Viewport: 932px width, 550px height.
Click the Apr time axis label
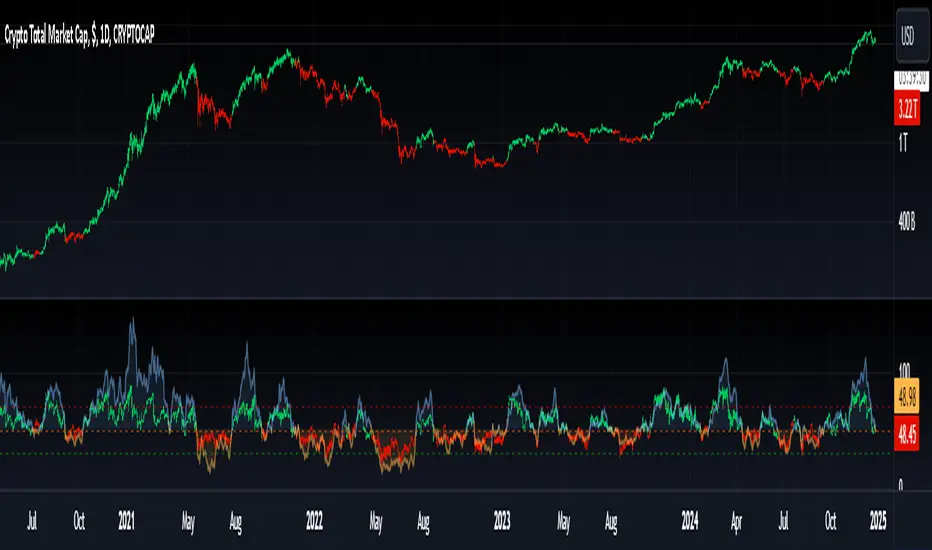[736, 522]
